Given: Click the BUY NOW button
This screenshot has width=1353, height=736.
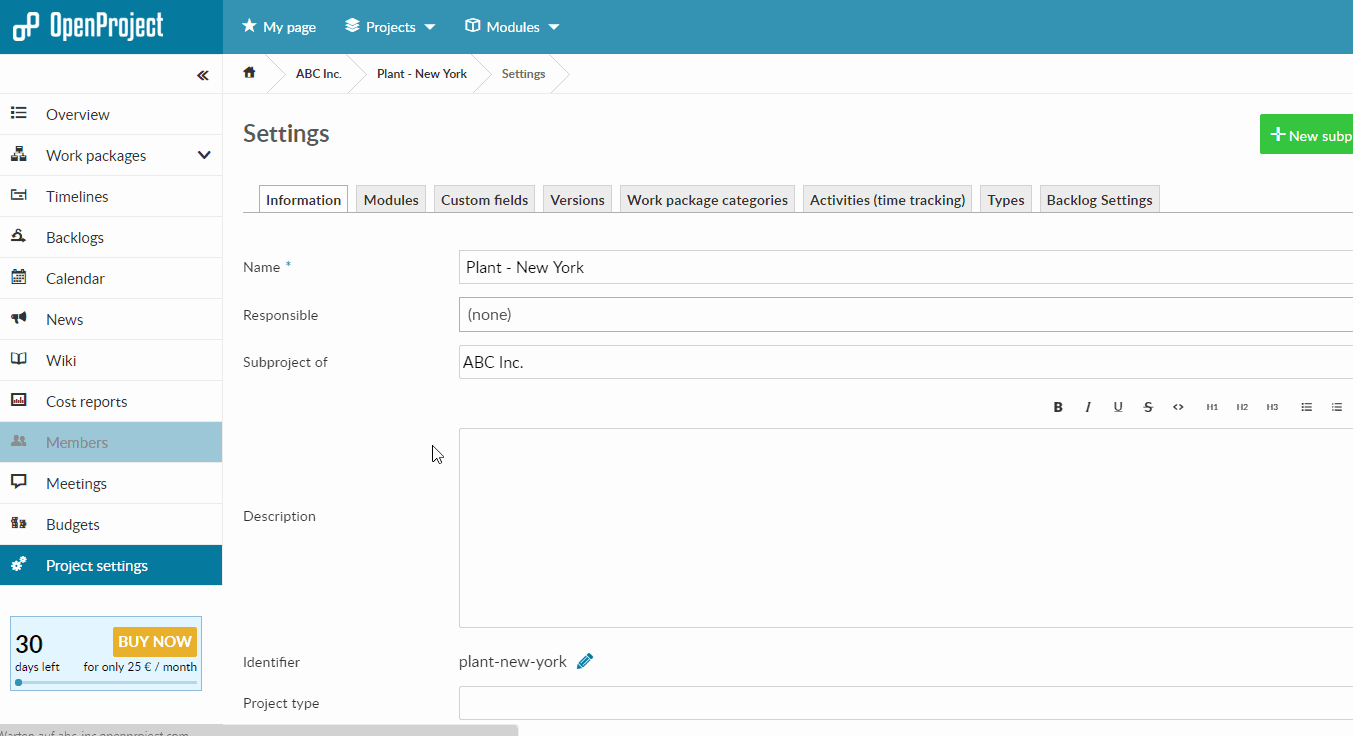Looking at the screenshot, I should [155, 641].
